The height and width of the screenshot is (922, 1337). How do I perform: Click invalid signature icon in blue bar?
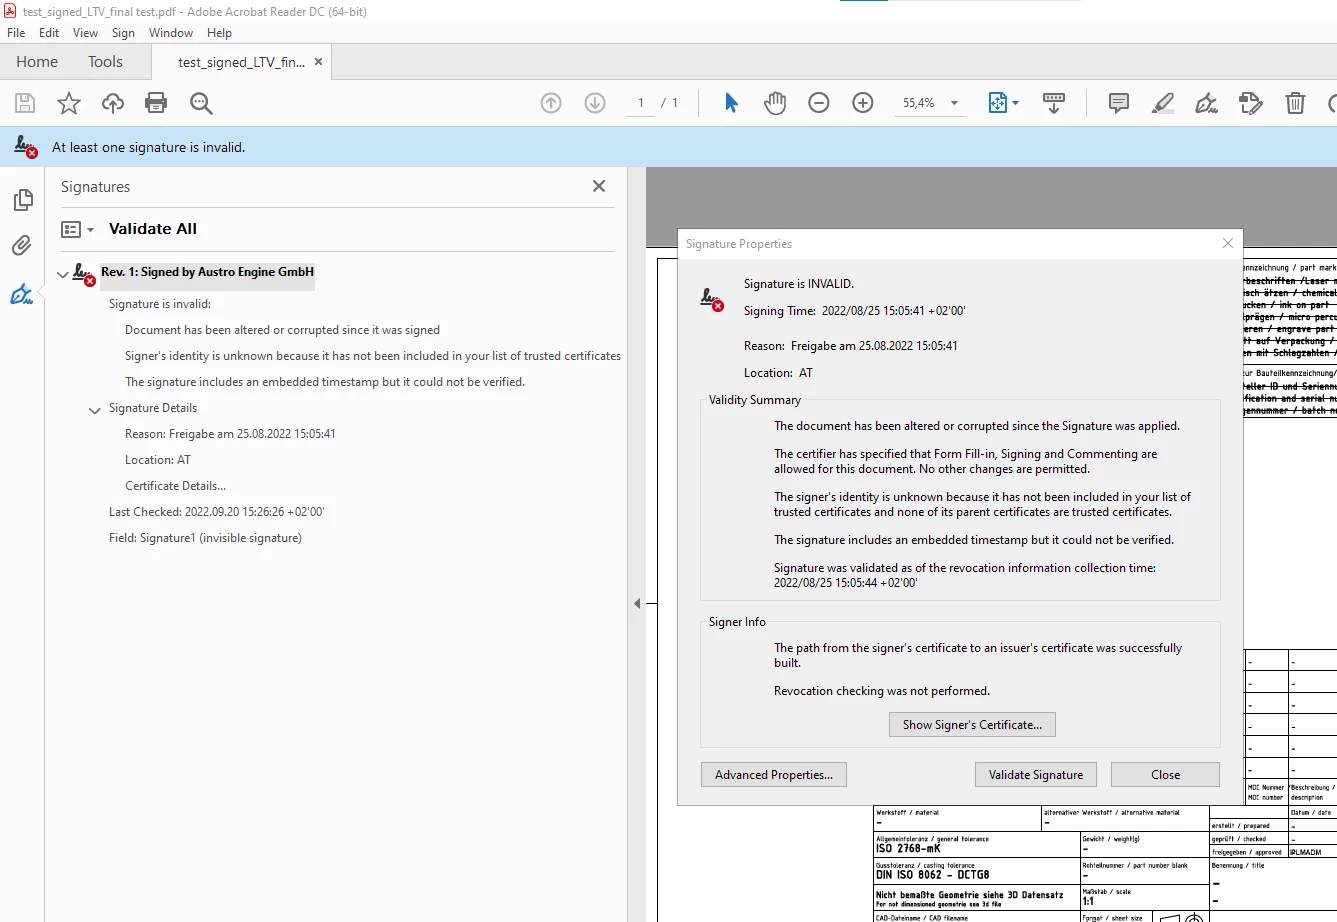click(26, 147)
